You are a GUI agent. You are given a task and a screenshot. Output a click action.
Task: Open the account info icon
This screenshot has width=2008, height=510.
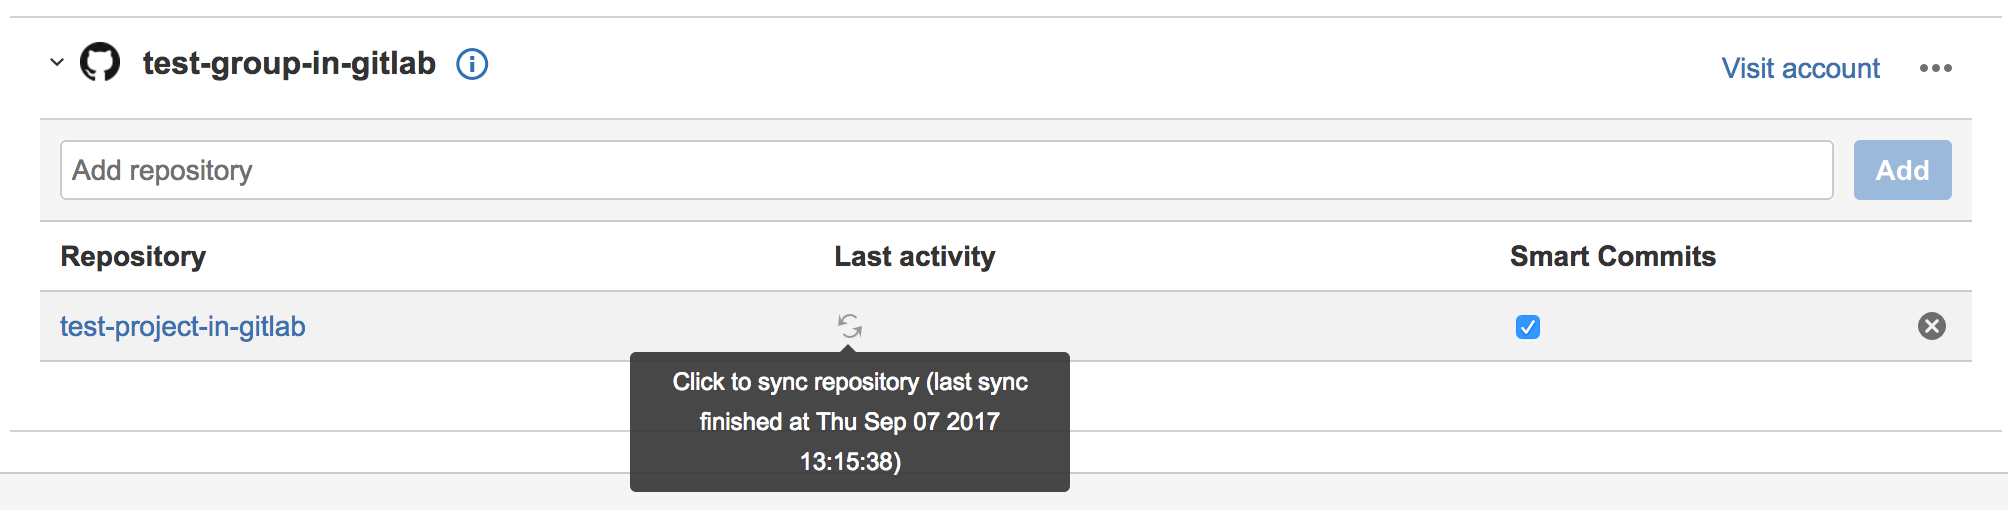(x=472, y=64)
